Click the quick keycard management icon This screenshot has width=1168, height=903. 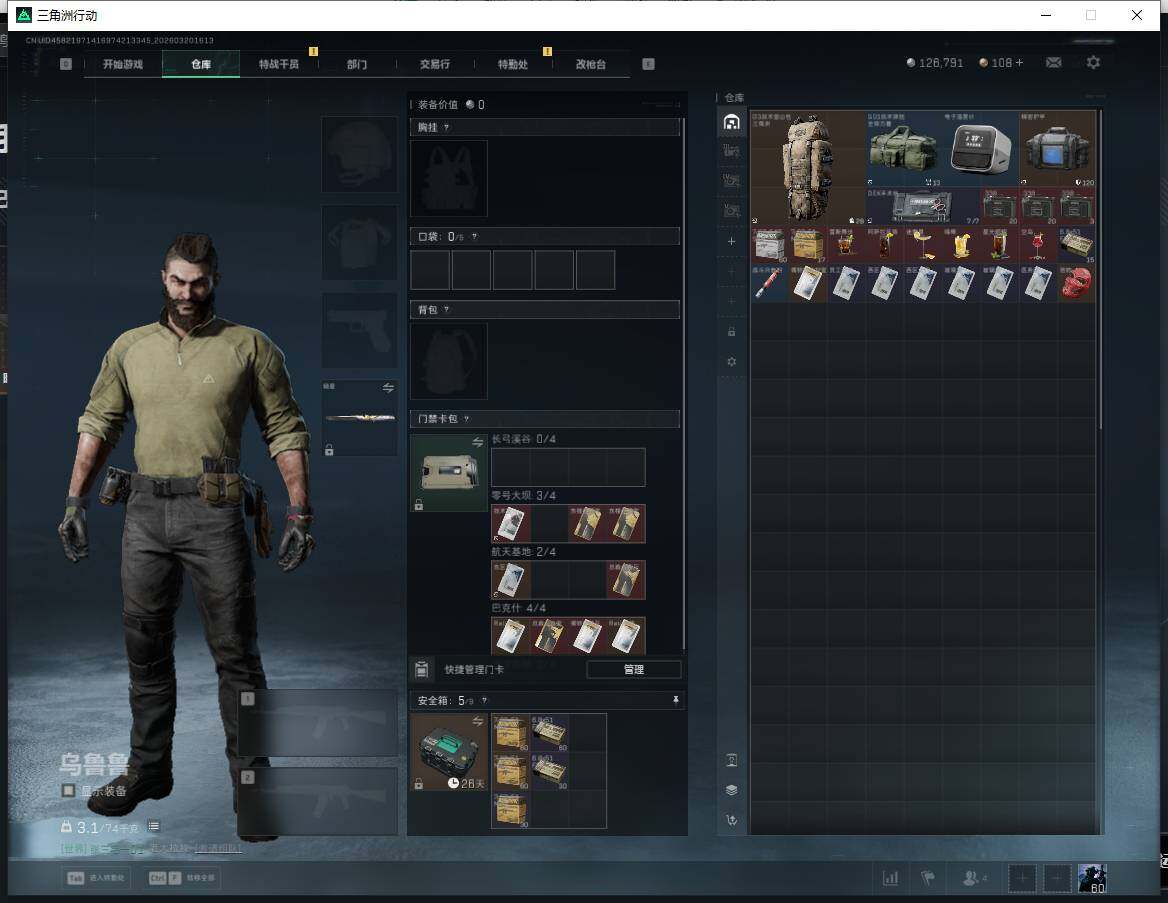[422, 669]
